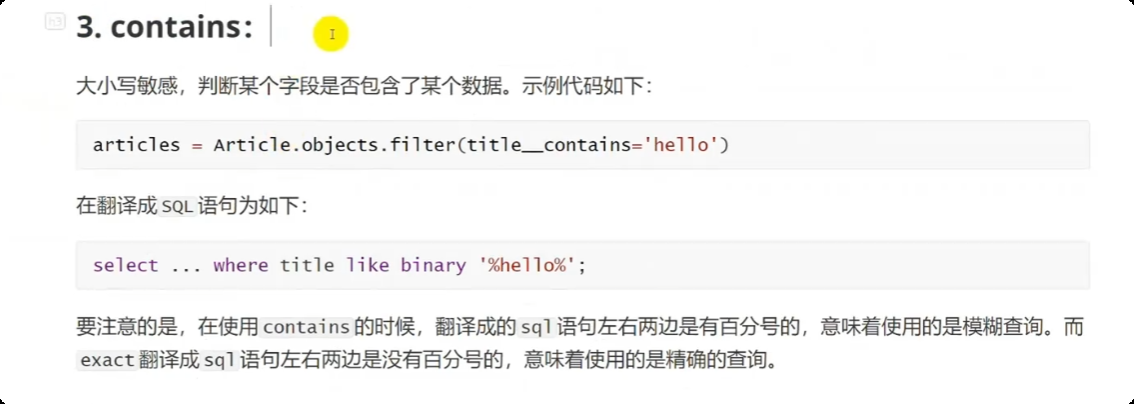Image resolution: width=1134 pixels, height=404 pixels.
Task: Click the inline 'contains' code in the note
Action: [x=305, y=327]
